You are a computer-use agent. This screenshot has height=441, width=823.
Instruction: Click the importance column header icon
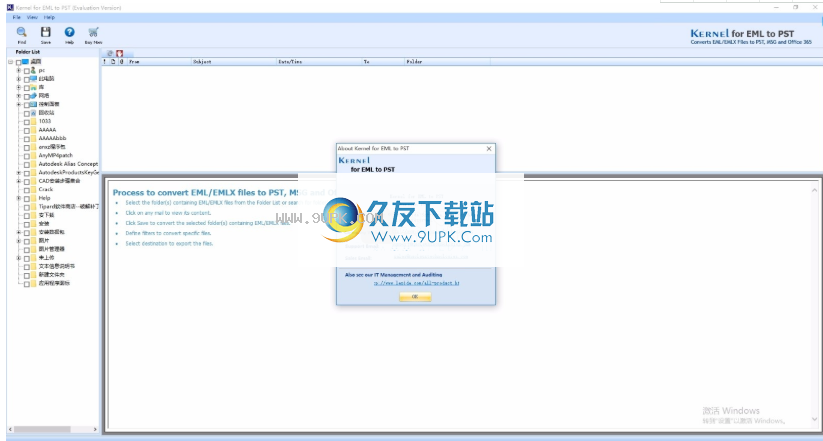coord(104,61)
